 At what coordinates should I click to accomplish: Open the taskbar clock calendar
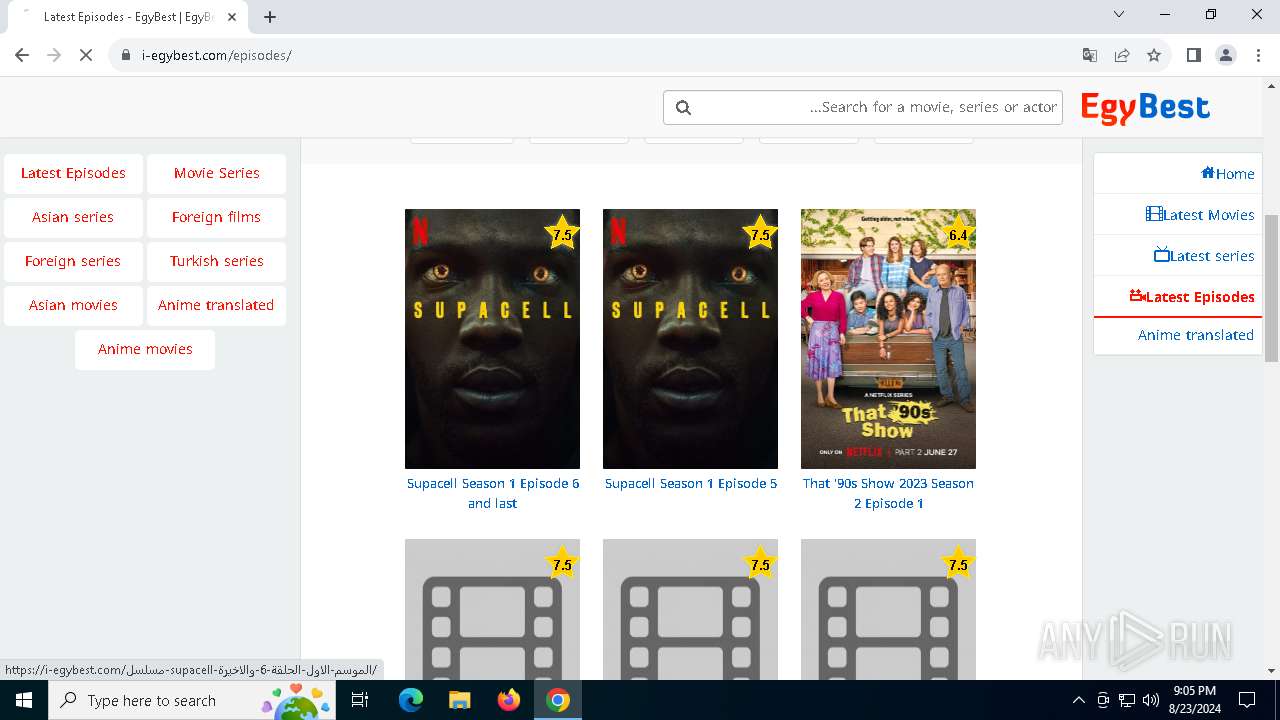pyautogui.click(x=1195, y=700)
